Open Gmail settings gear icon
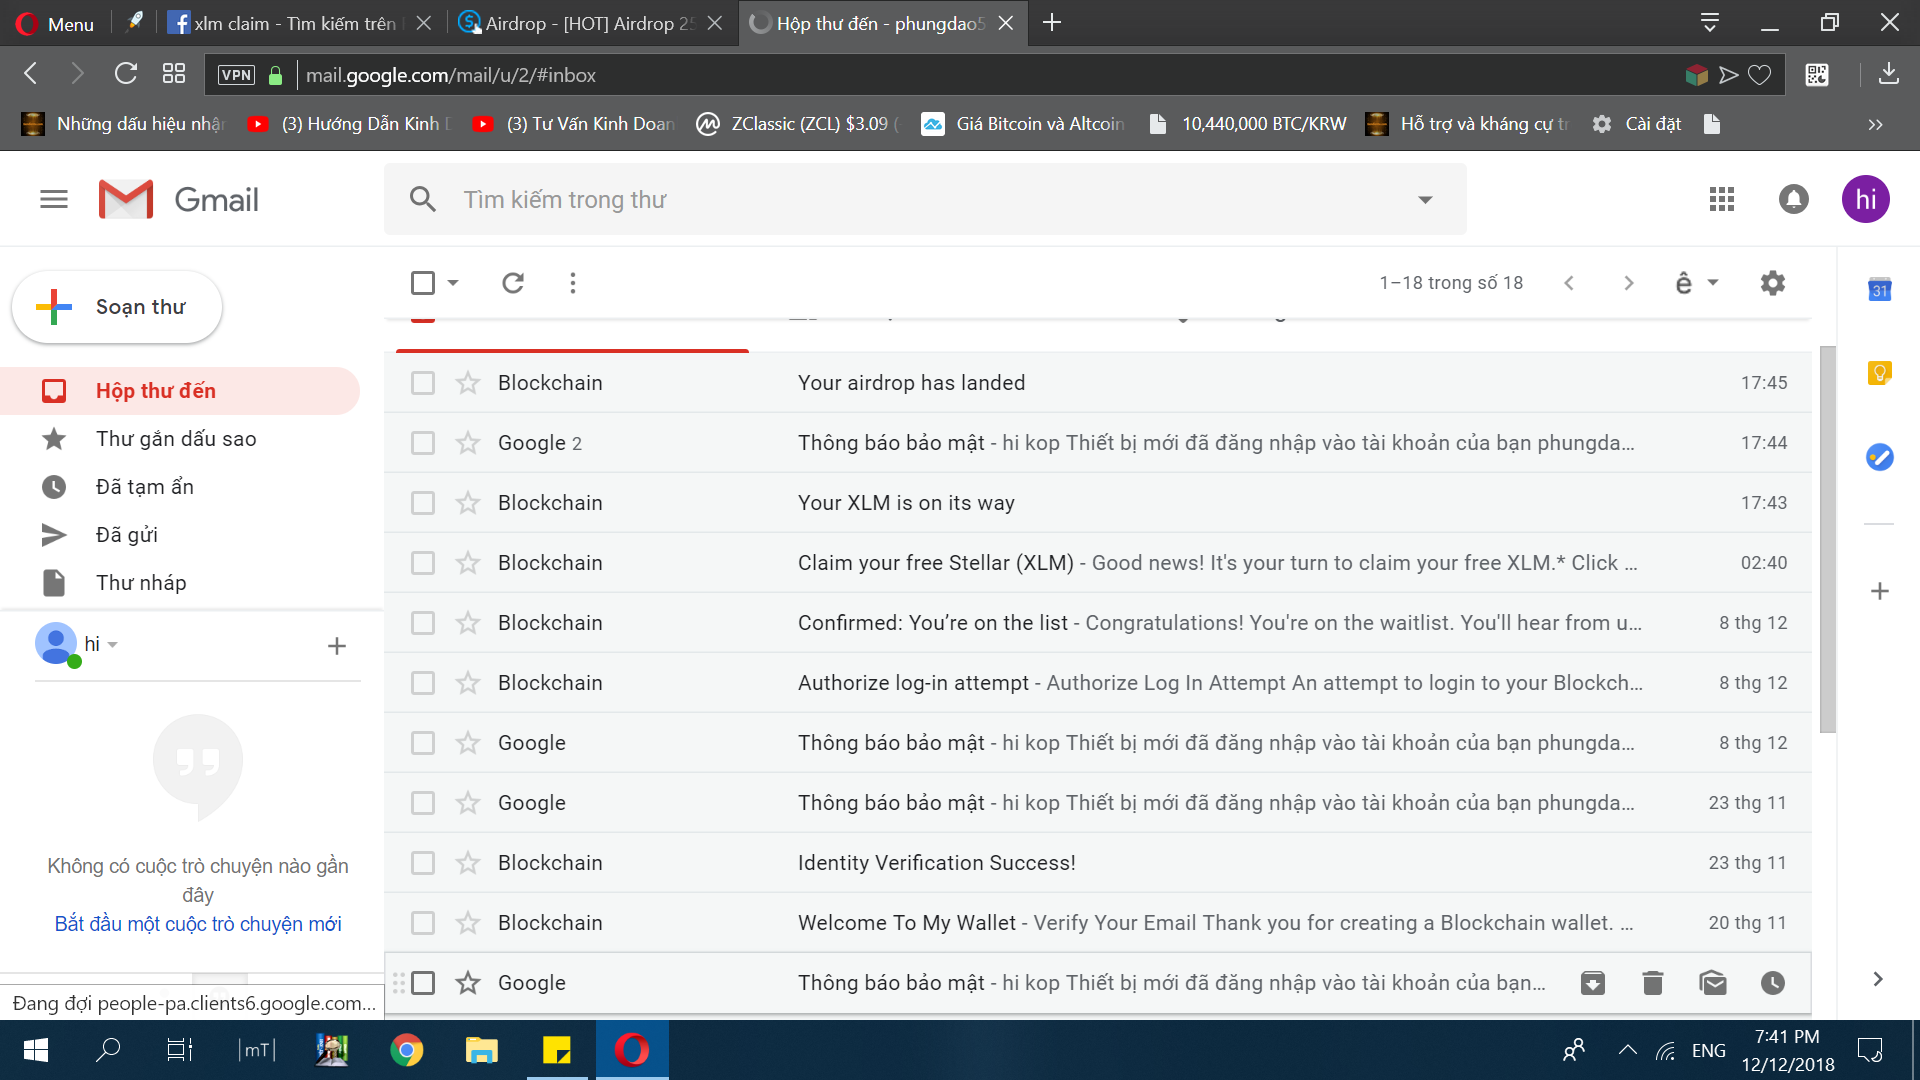Image resolution: width=1920 pixels, height=1080 pixels. [1772, 283]
